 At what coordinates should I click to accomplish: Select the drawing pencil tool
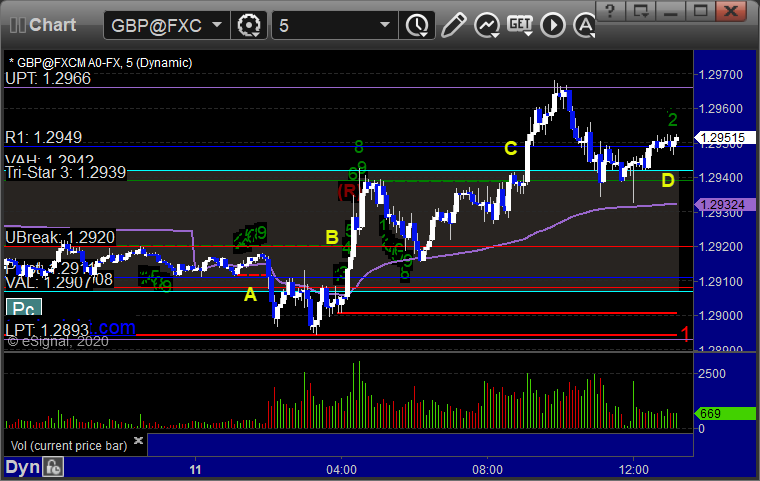pyautogui.click(x=453, y=25)
